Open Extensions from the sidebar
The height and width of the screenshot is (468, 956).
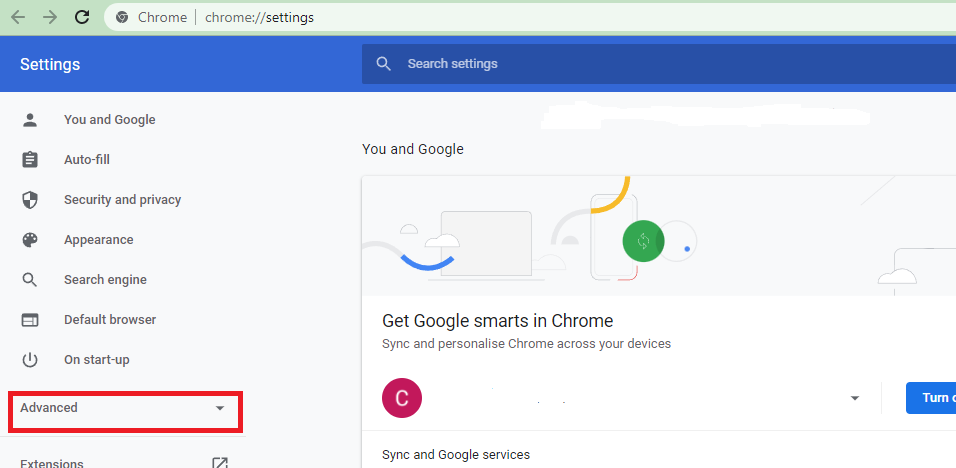click(x=52, y=463)
